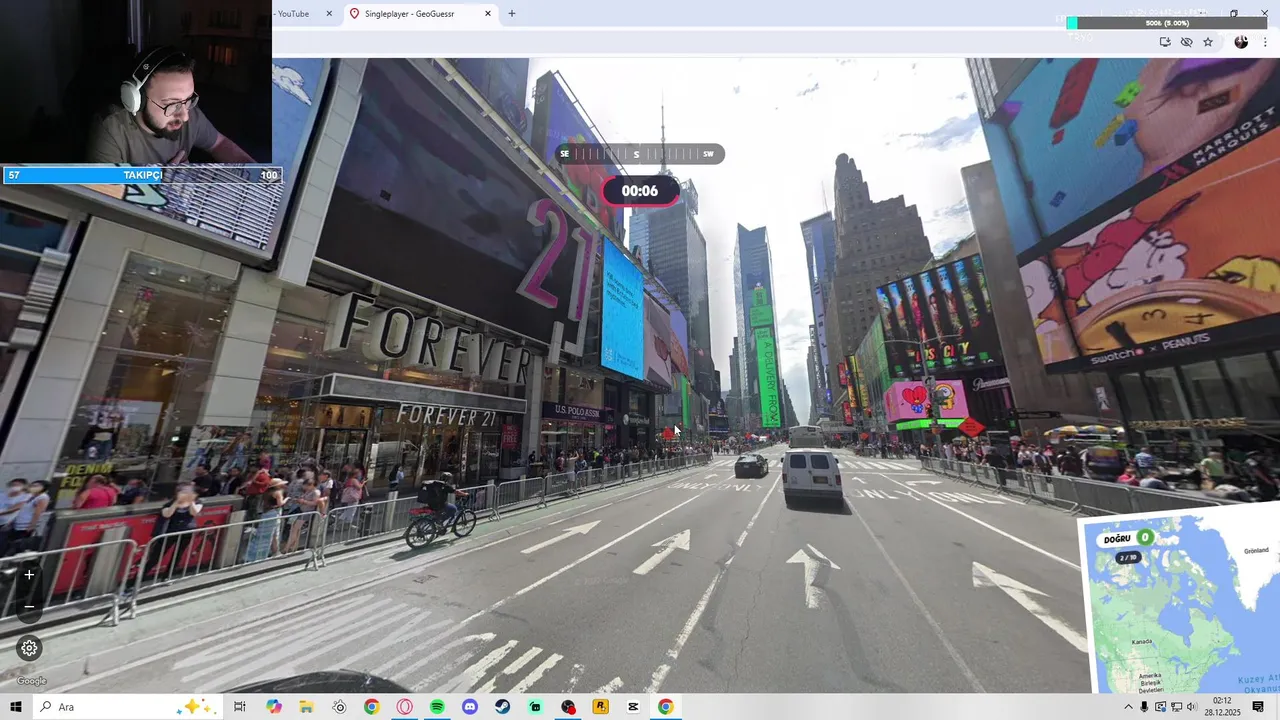Open the GeoGuessr settings gear

click(x=29, y=648)
